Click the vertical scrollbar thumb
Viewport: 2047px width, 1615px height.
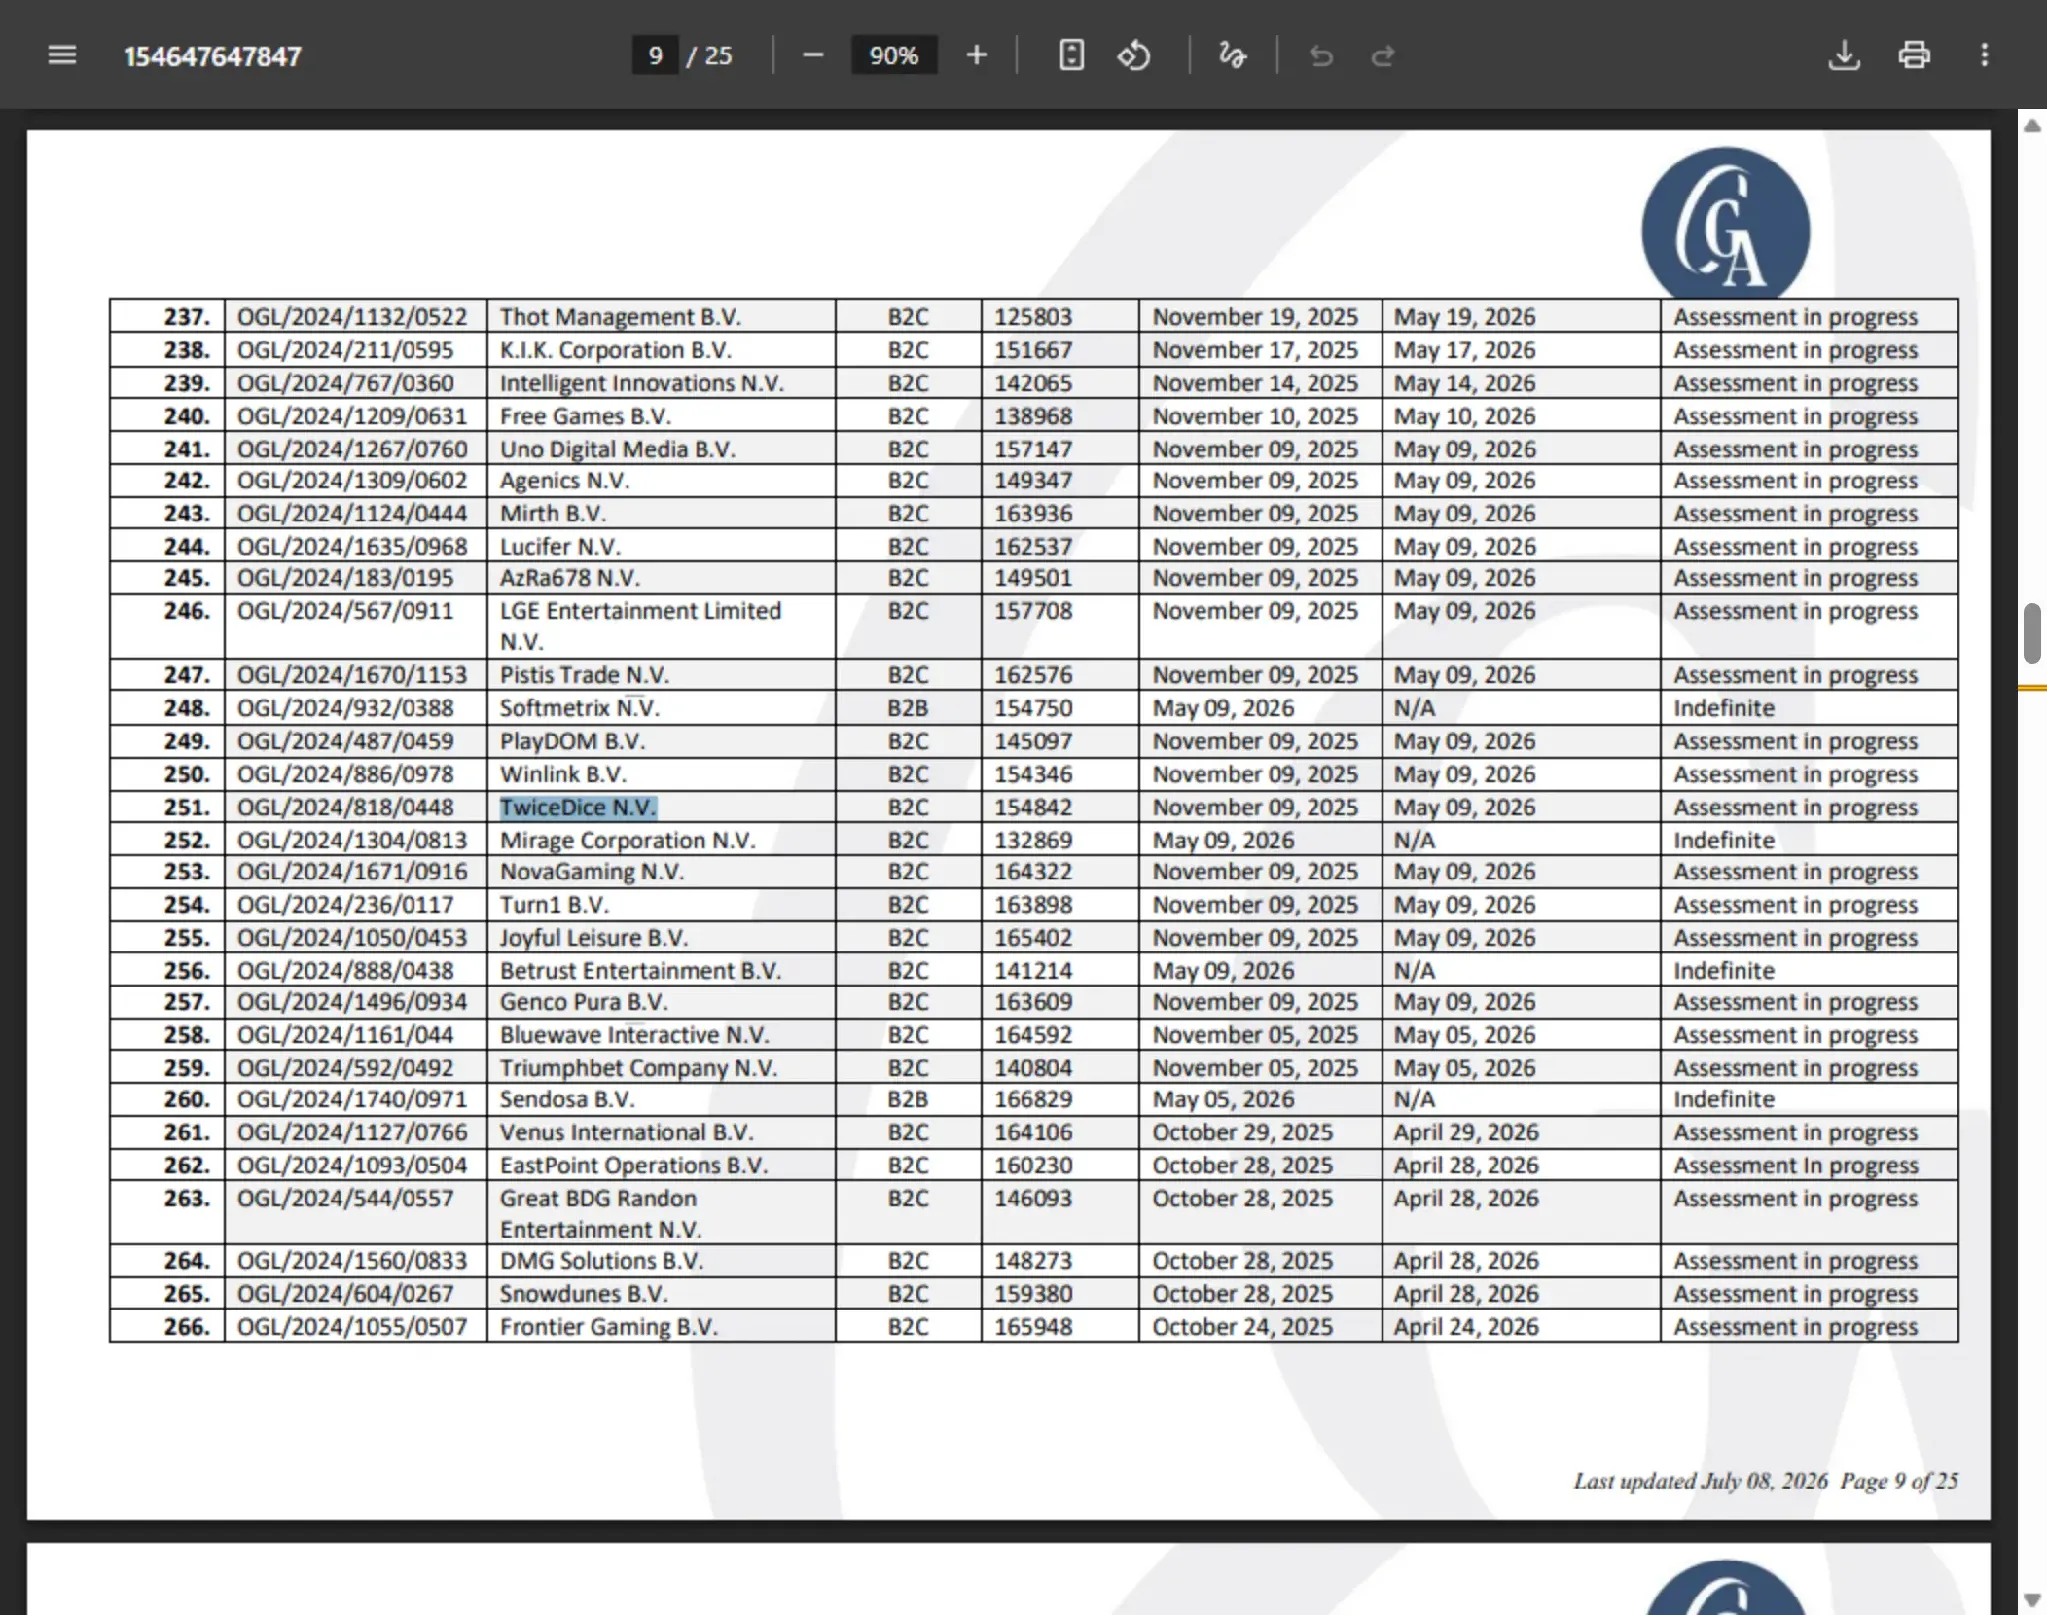pos(2032,634)
